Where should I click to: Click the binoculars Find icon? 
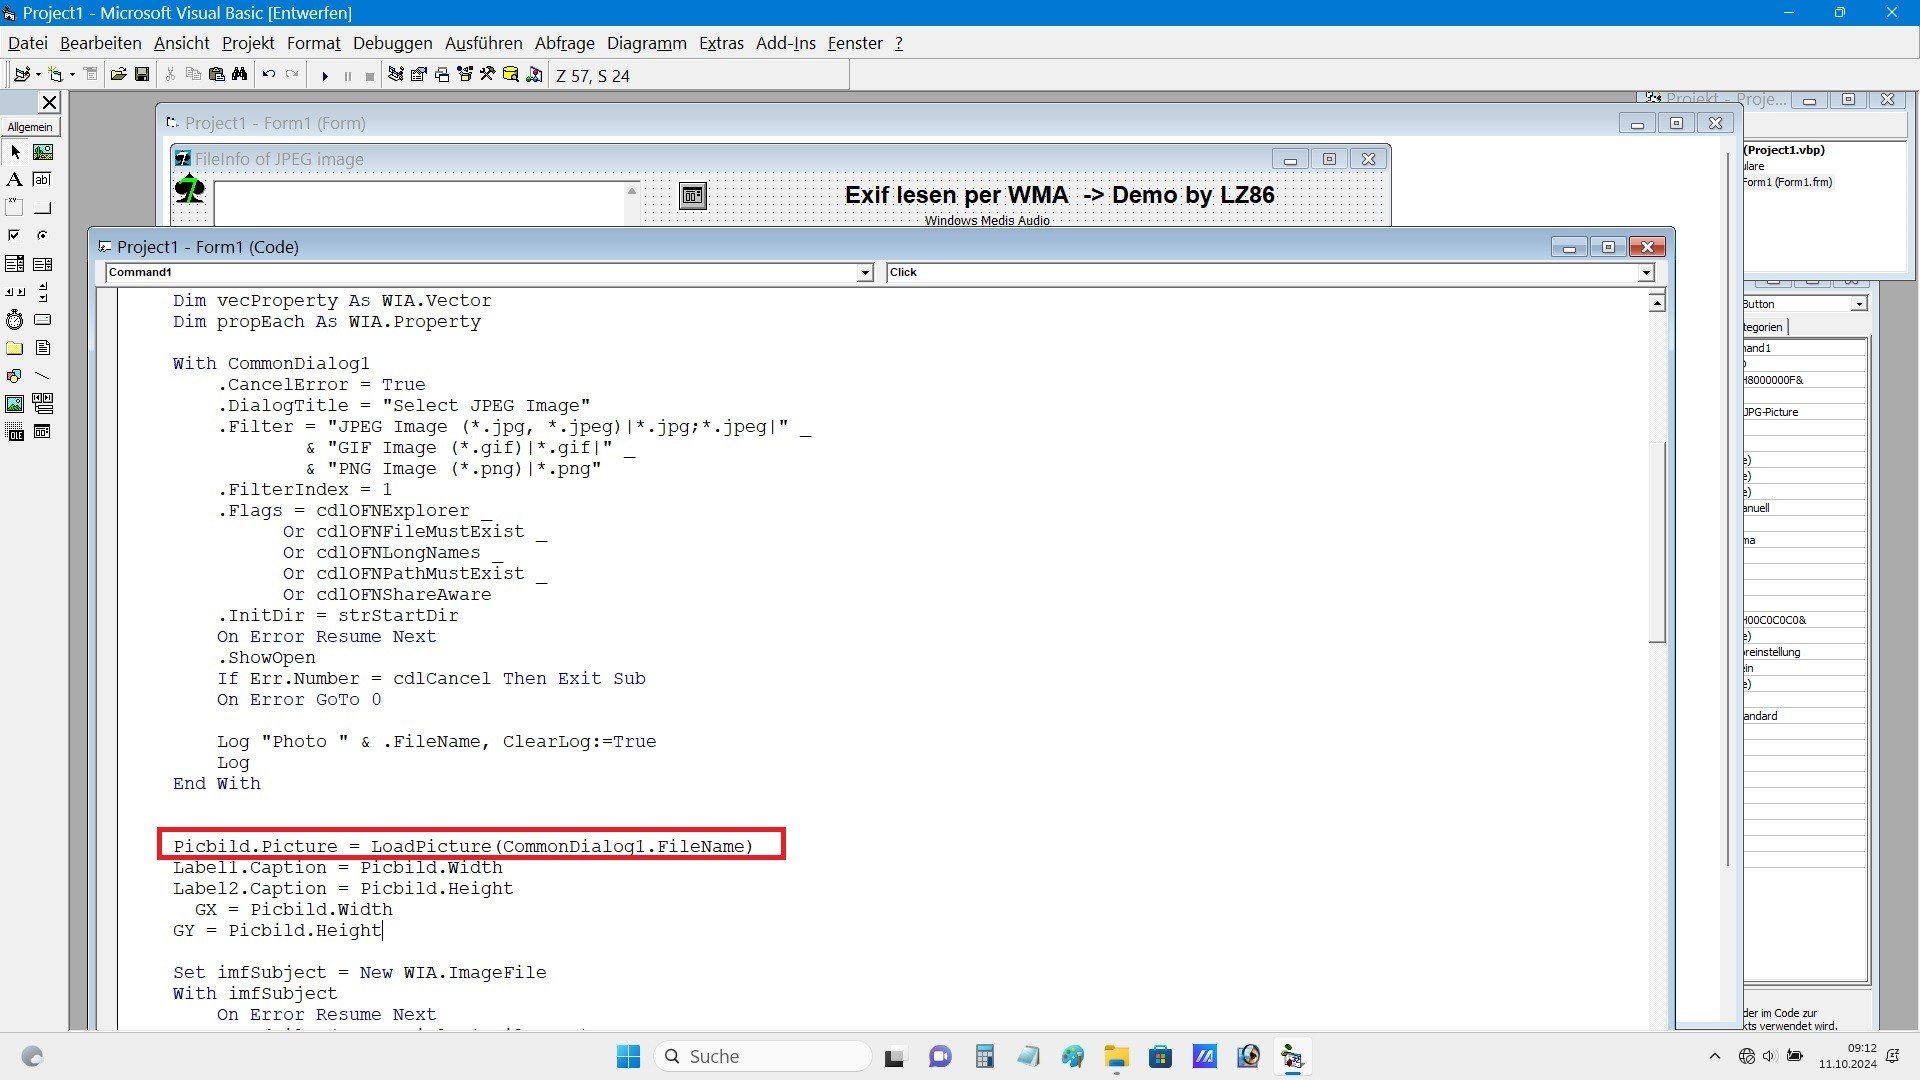click(239, 75)
